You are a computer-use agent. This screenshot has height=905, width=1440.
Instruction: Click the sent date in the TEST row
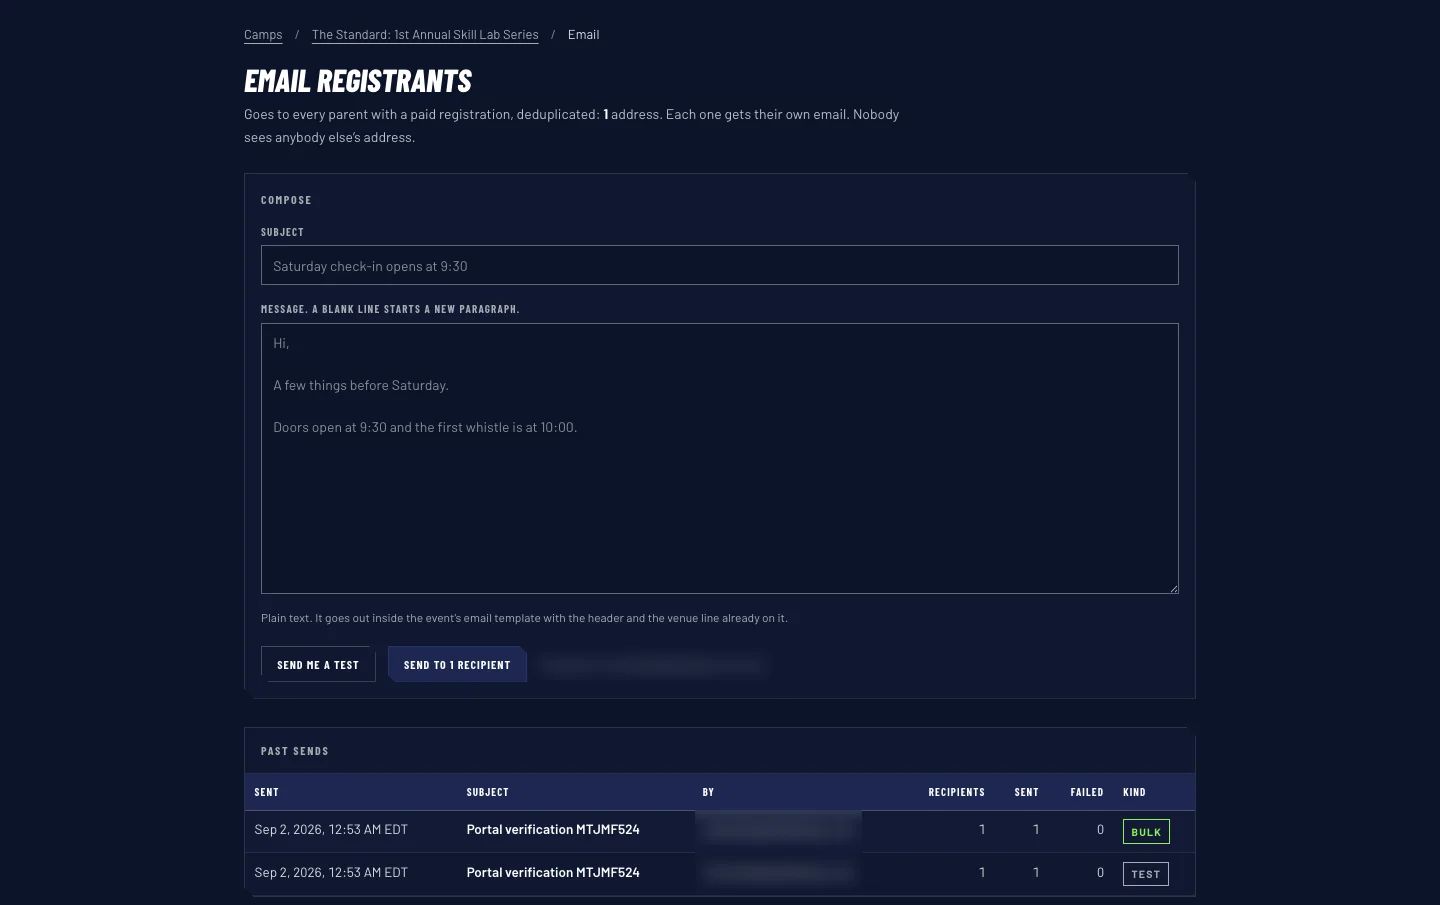[331, 873]
